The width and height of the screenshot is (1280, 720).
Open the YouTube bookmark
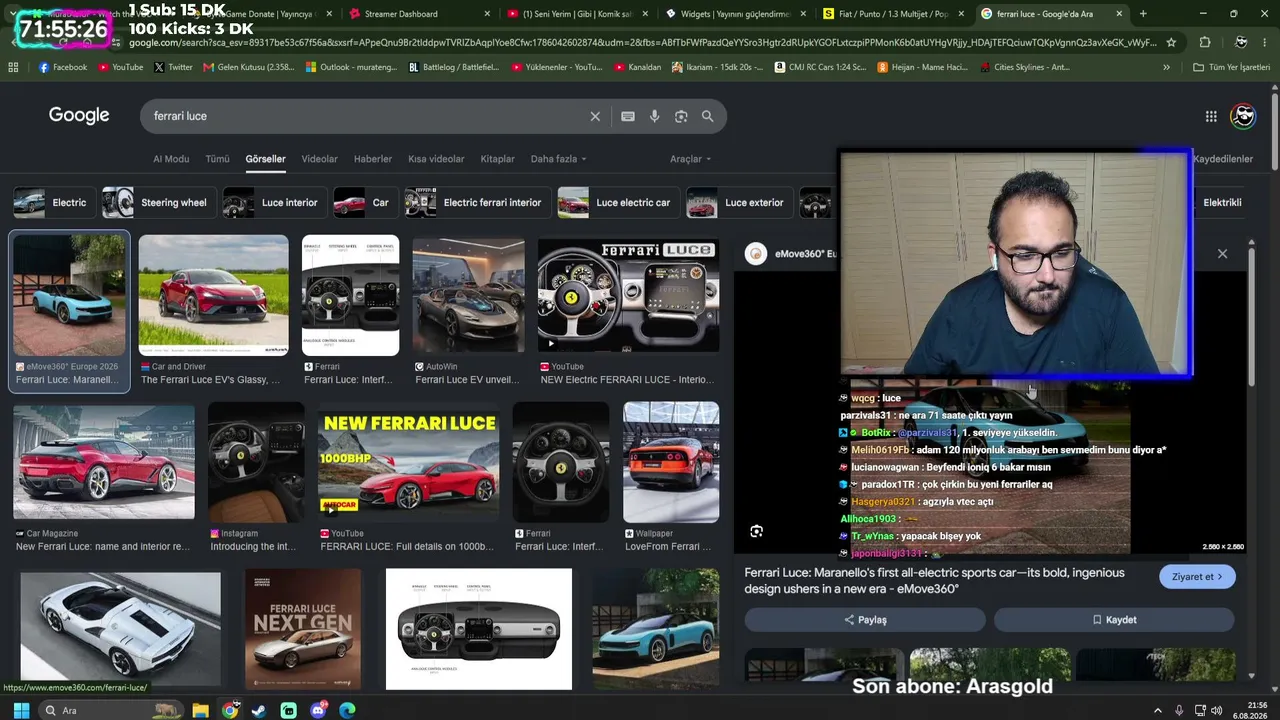coord(120,67)
